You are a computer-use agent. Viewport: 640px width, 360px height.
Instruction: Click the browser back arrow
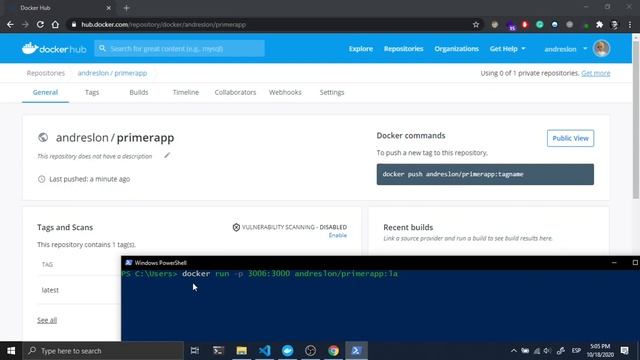(x=10, y=24)
